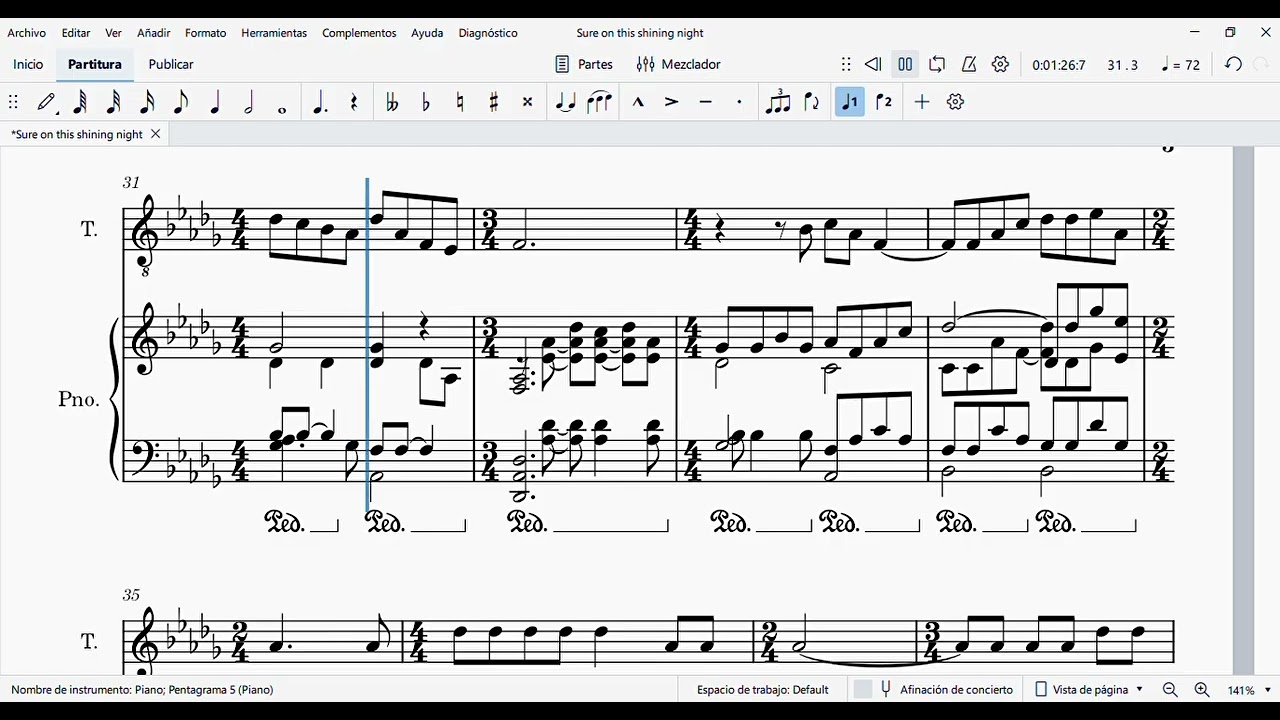Click the playback time 0:01:26:7
Image resolution: width=1280 pixels, height=720 pixels.
[x=1059, y=65]
